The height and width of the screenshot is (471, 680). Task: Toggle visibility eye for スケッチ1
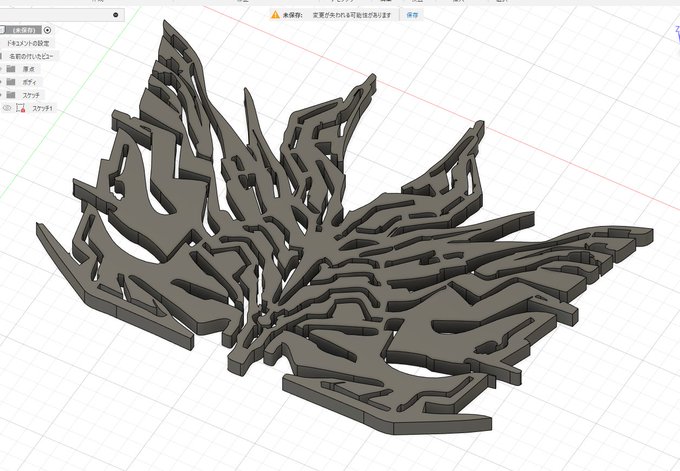pyautogui.click(x=7, y=108)
